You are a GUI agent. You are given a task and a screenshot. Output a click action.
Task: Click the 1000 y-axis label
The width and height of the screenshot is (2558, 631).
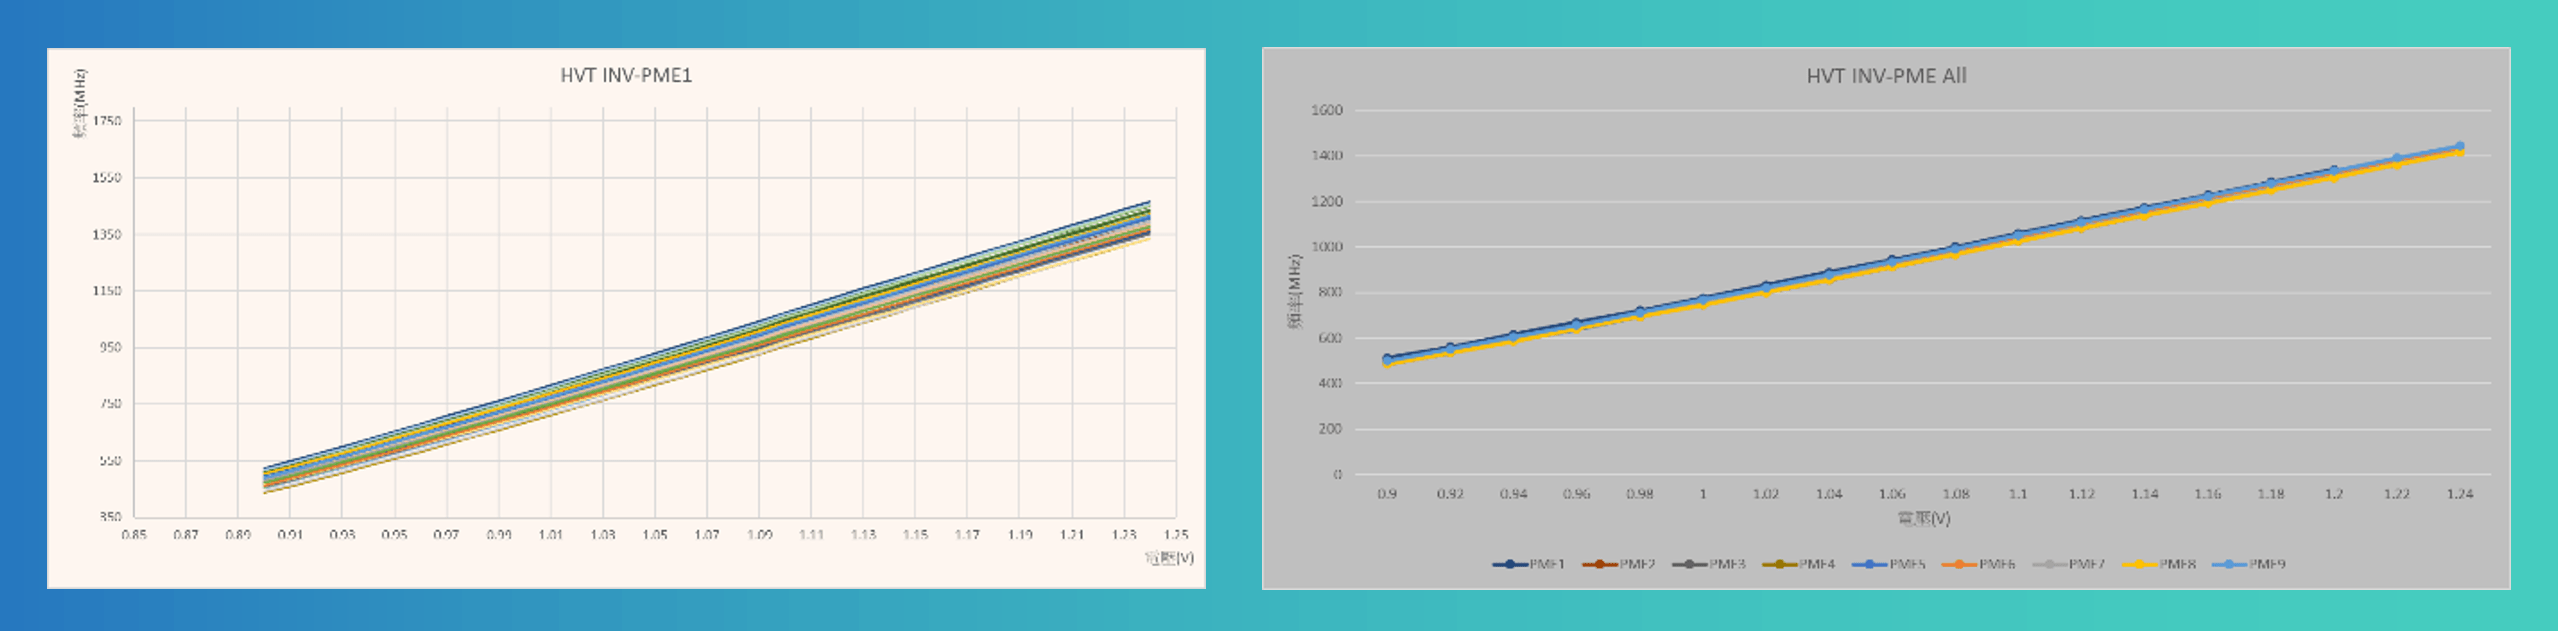pyautogui.click(x=1327, y=247)
